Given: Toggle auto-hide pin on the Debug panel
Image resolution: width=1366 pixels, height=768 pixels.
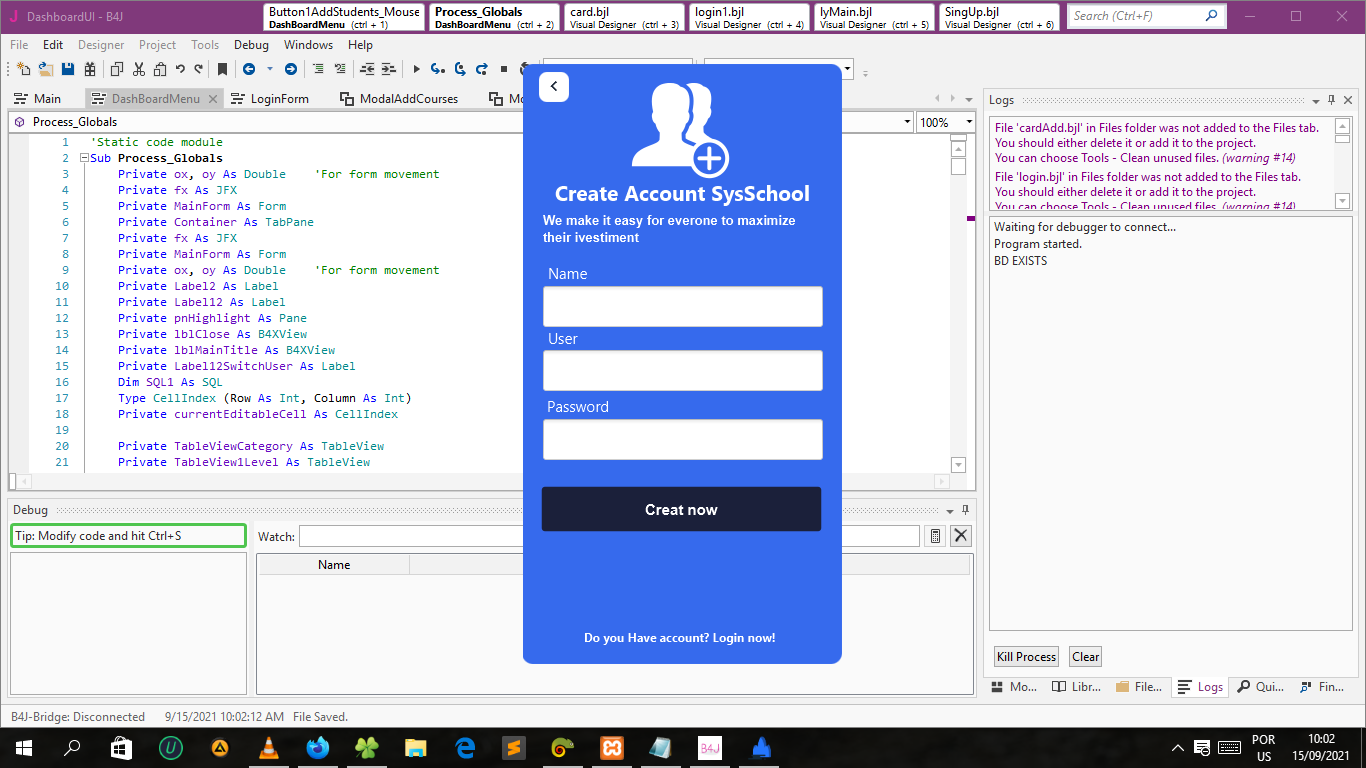Looking at the screenshot, I should click(965, 510).
